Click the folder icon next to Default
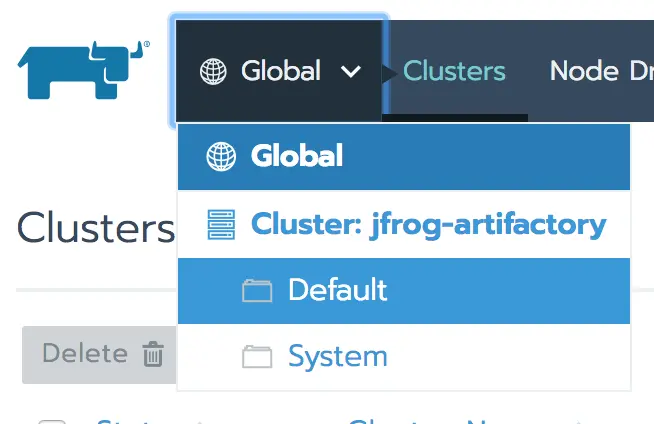 [x=257, y=291]
